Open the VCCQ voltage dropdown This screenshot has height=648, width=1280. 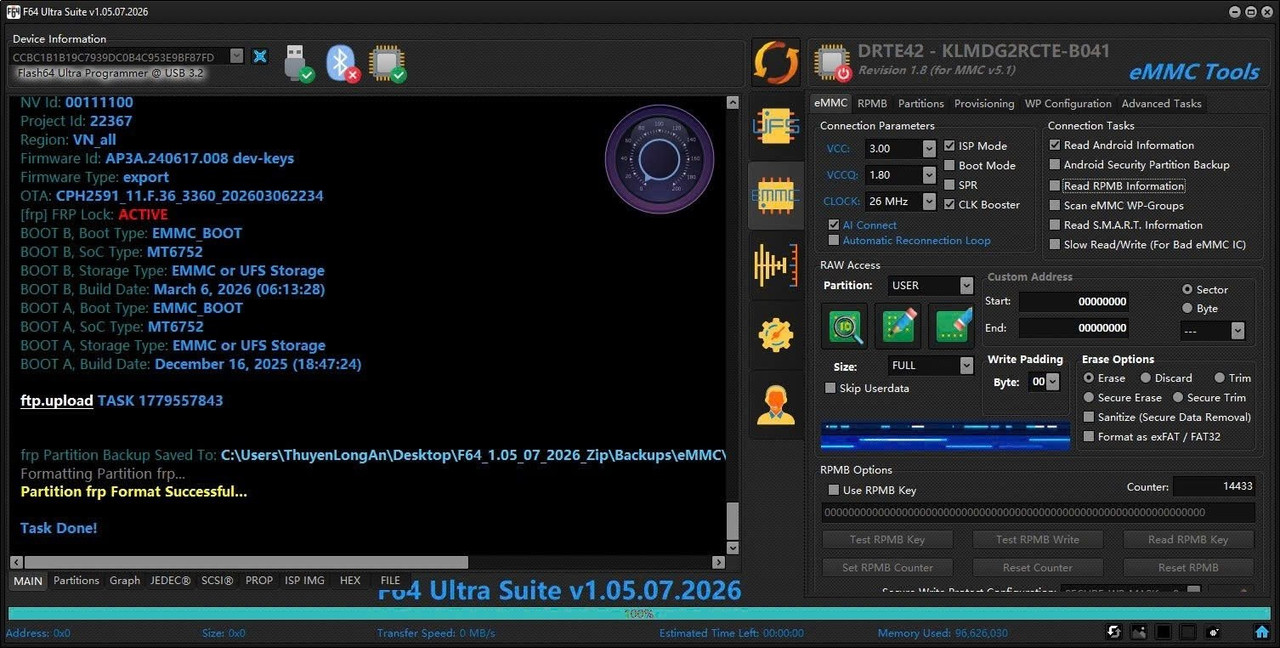tap(929, 175)
